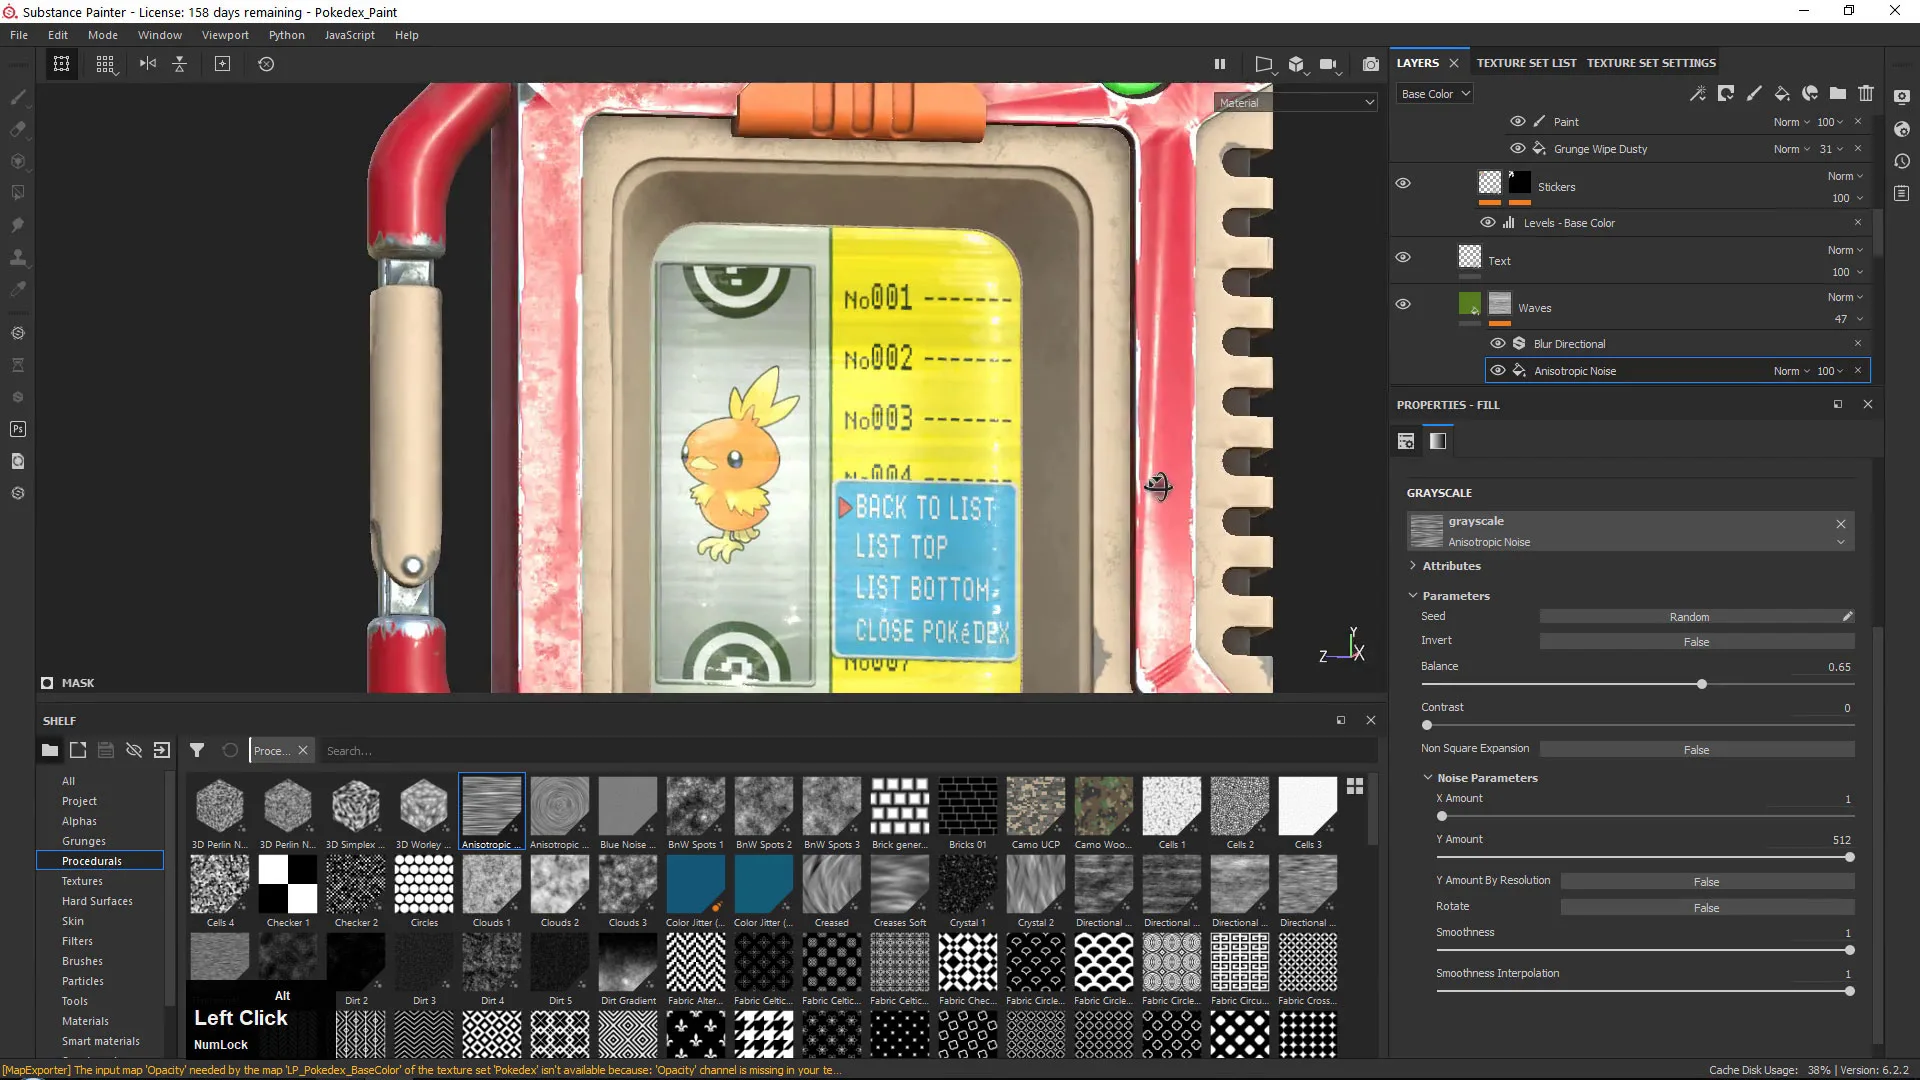The width and height of the screenshot is (1920, 1080).
Task: Select the Polygon Fill tool
Action: [18, 193]
